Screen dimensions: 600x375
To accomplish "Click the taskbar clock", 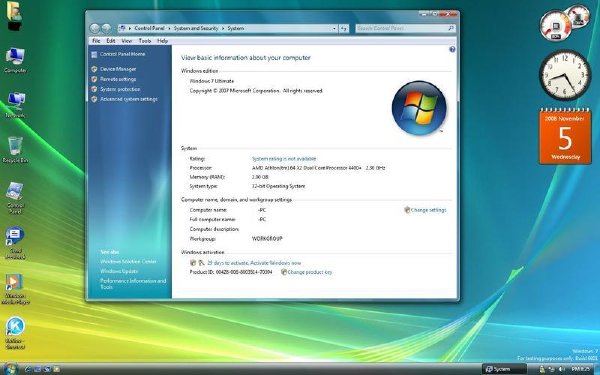I will pyautogui.click(x=580, y=369).
